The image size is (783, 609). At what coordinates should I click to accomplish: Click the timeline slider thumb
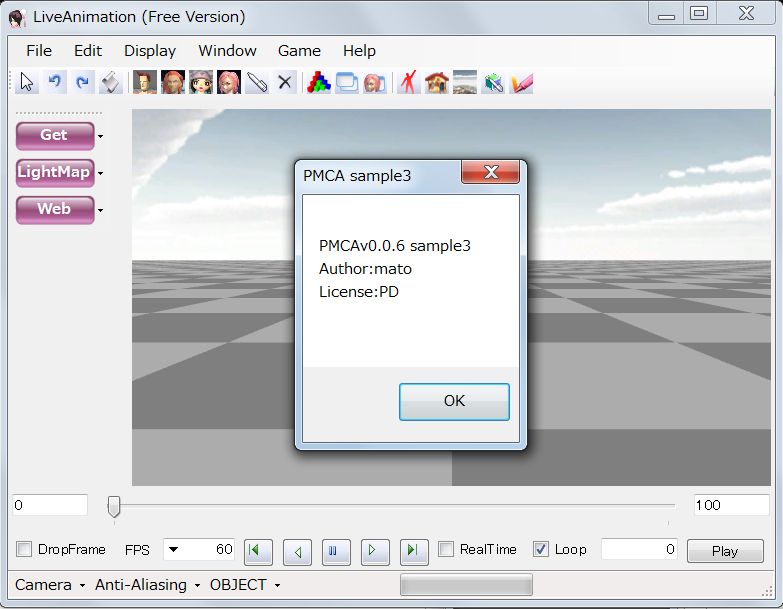(x=114, y=506)
